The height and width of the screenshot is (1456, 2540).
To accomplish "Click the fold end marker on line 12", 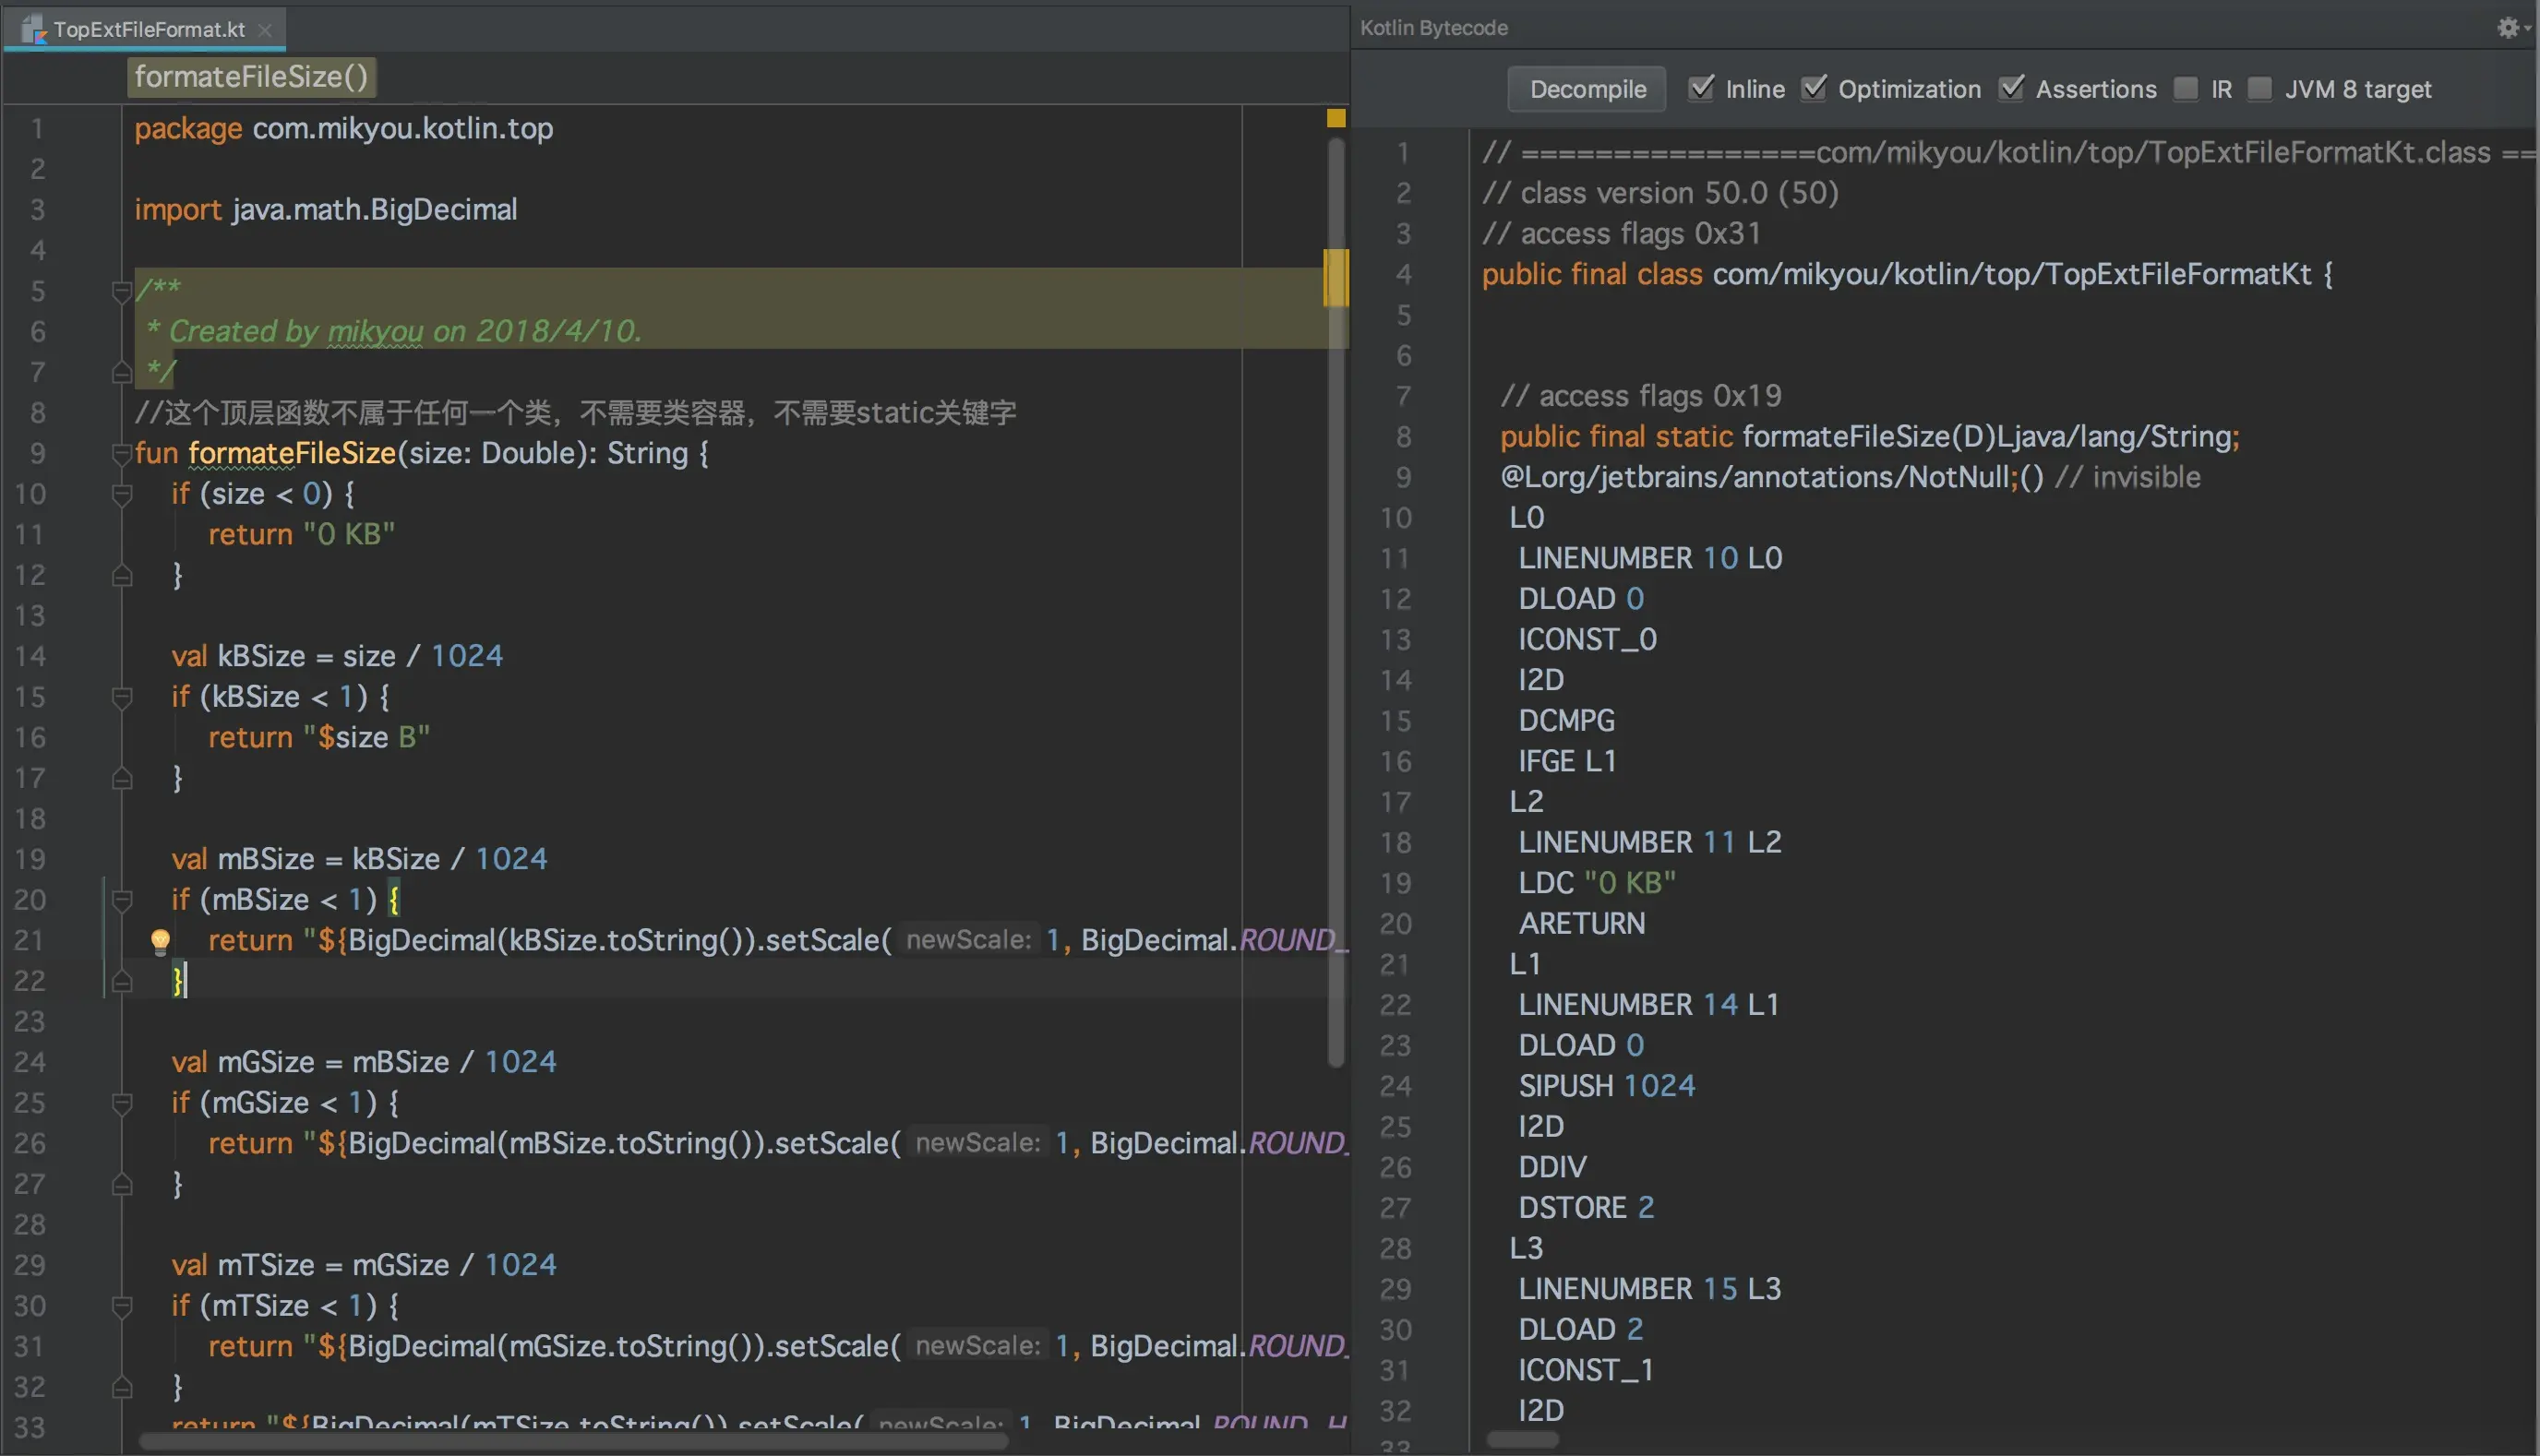I will click(x=122, y=575).
